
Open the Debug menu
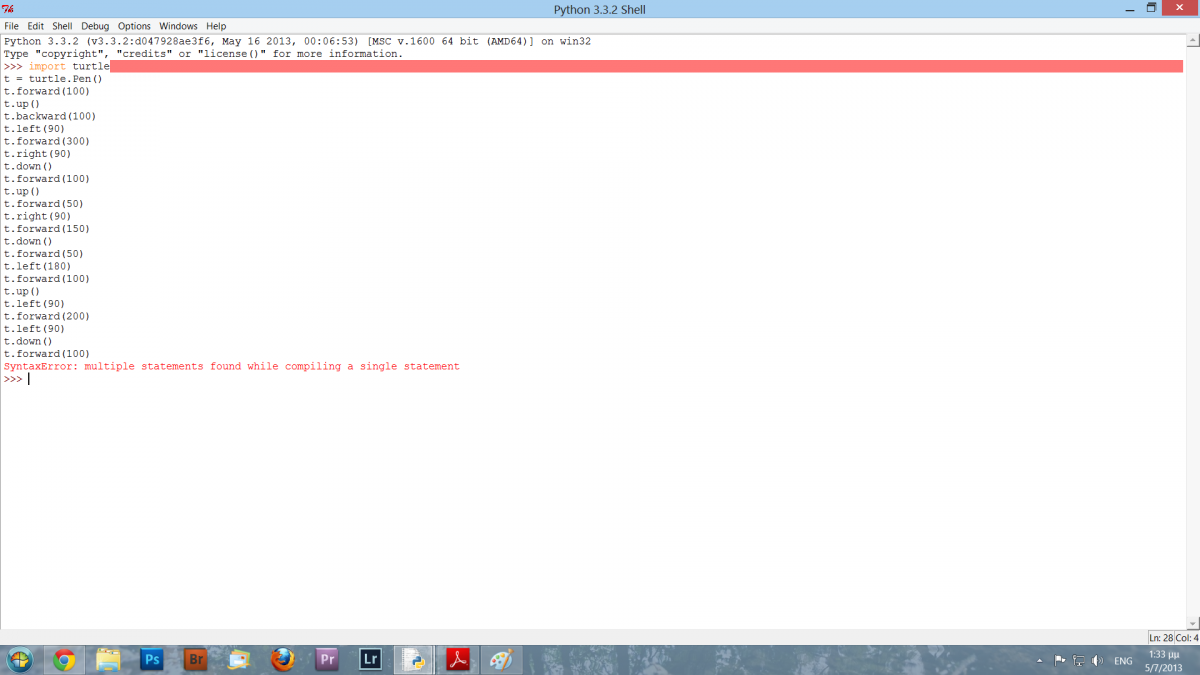click(95, 26)
